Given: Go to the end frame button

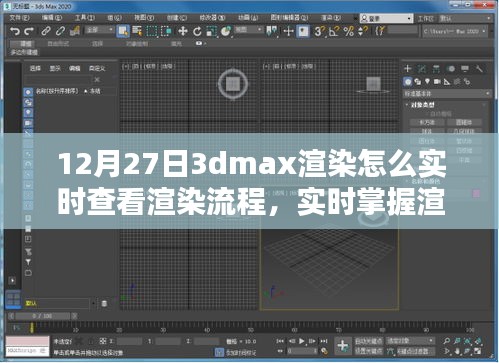Looking at the screenshot, I should pos(324,341).
